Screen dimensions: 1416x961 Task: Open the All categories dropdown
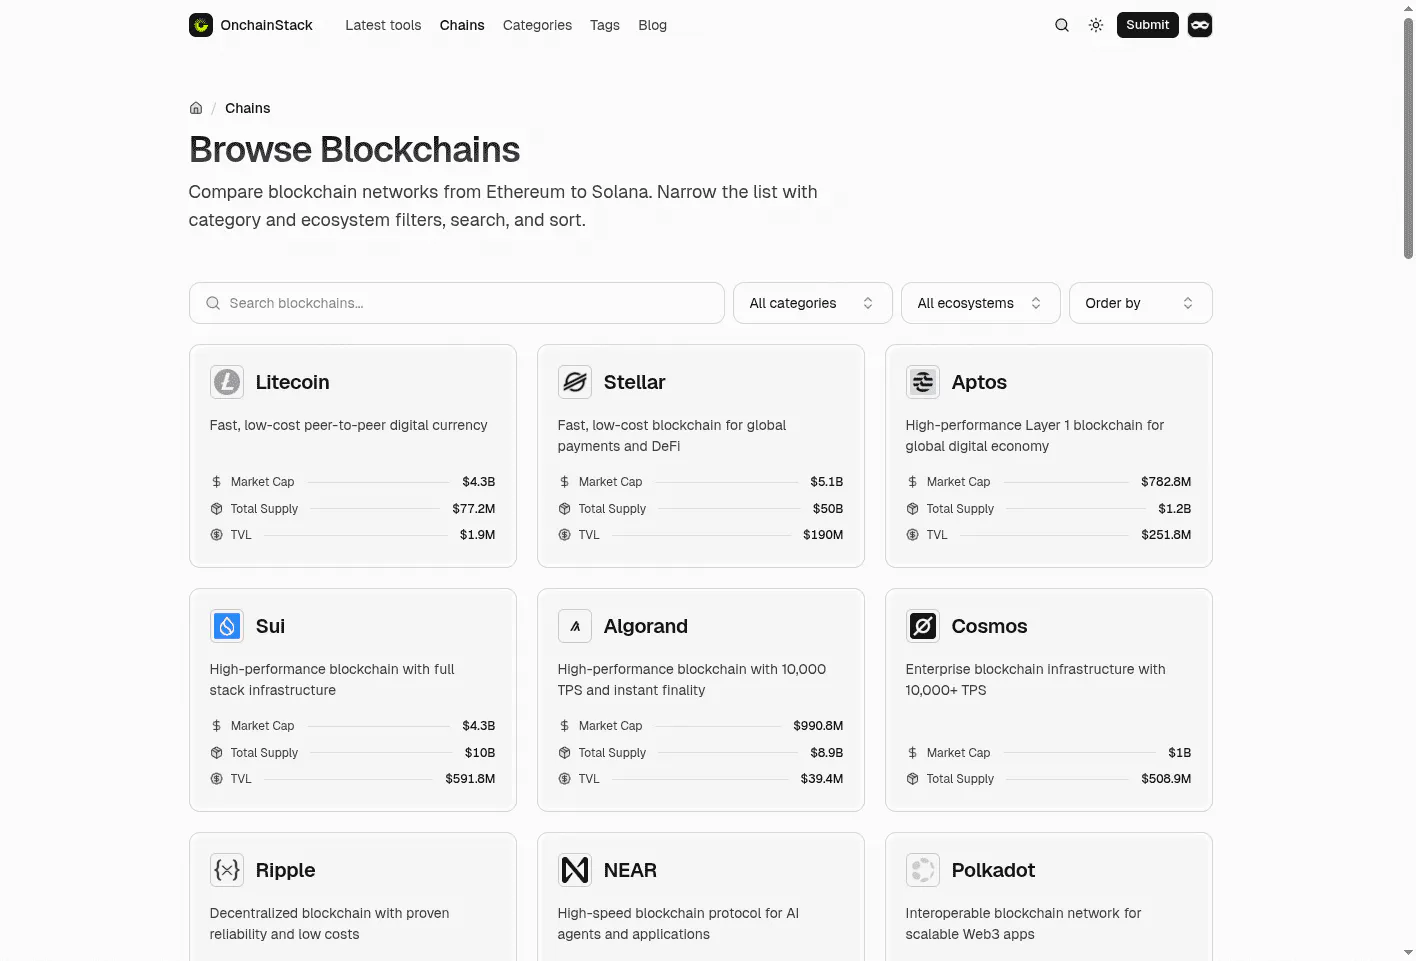pos(812,303)
